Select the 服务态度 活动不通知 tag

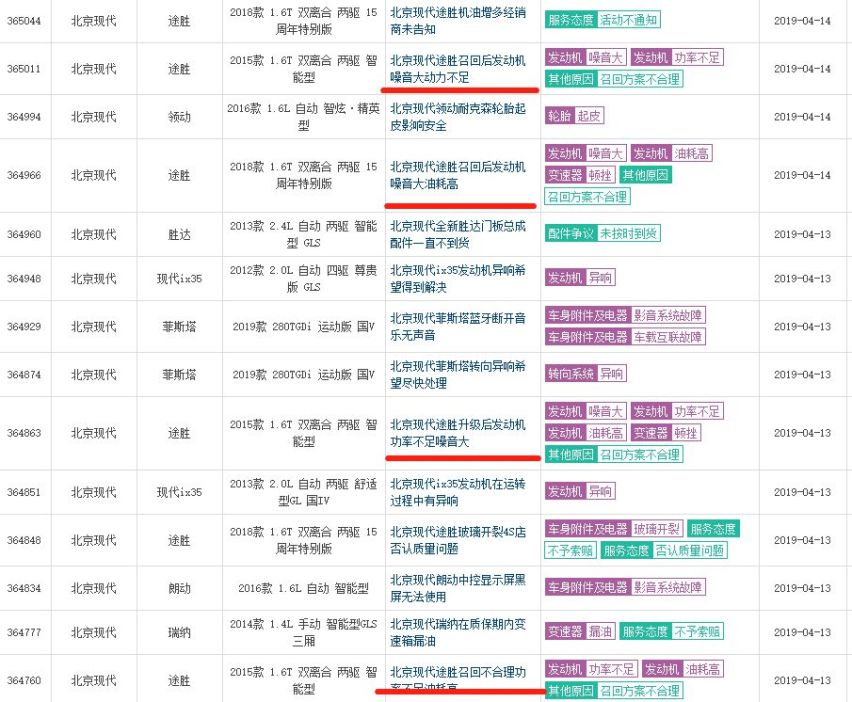coord(603,20)
